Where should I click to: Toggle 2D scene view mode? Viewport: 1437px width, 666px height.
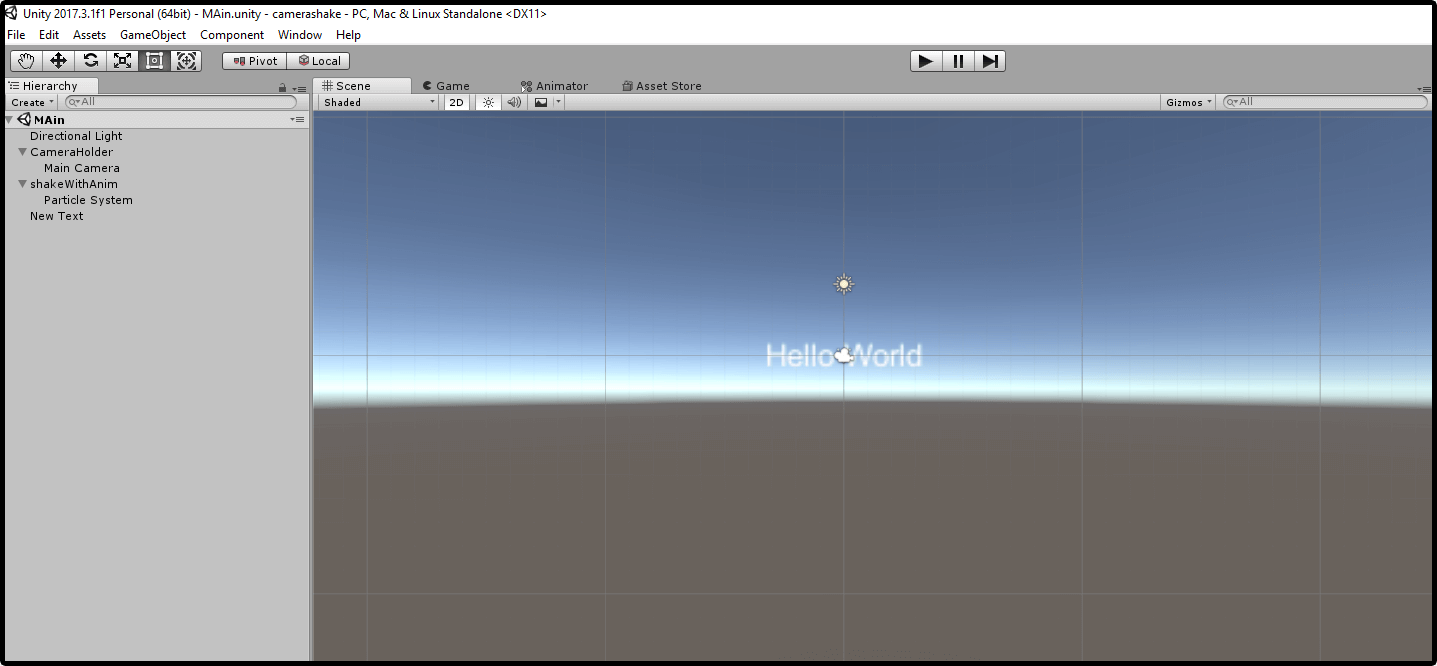(456, 101)
